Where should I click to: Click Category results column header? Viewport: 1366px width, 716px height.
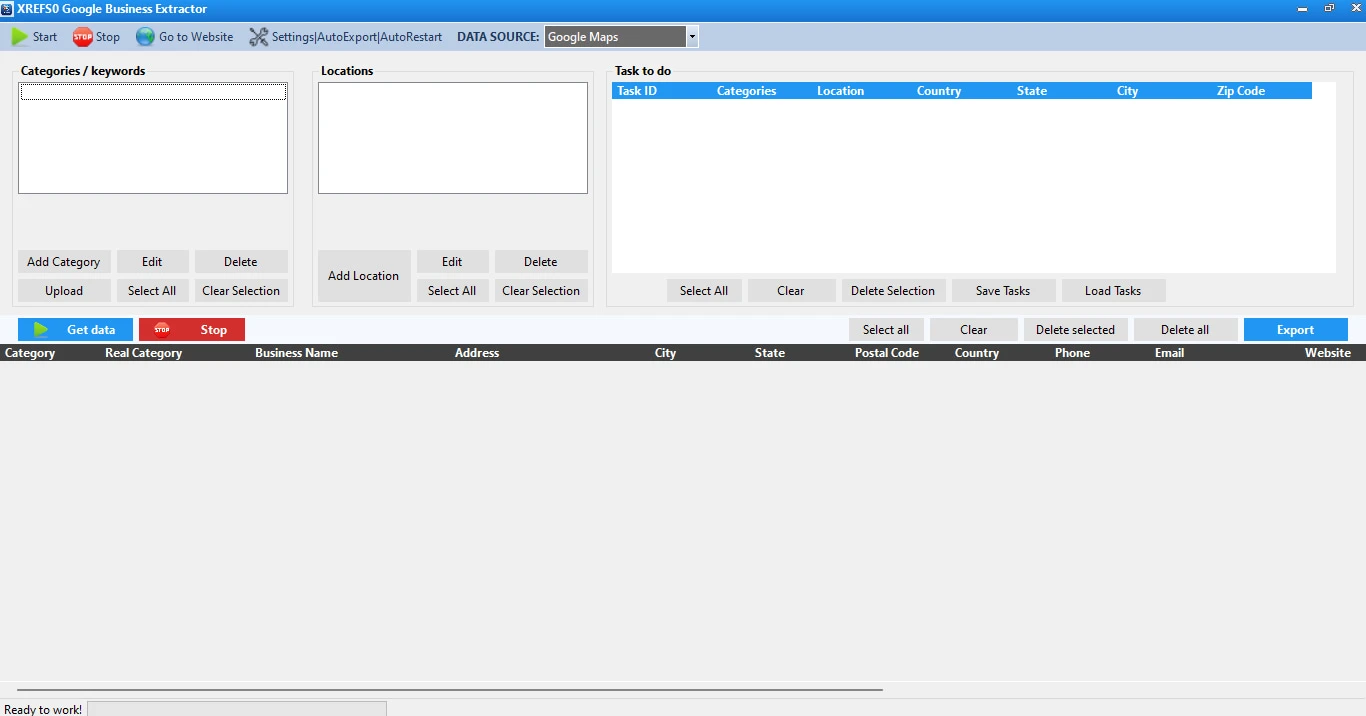pyautogui.click(x=30, y=353)
